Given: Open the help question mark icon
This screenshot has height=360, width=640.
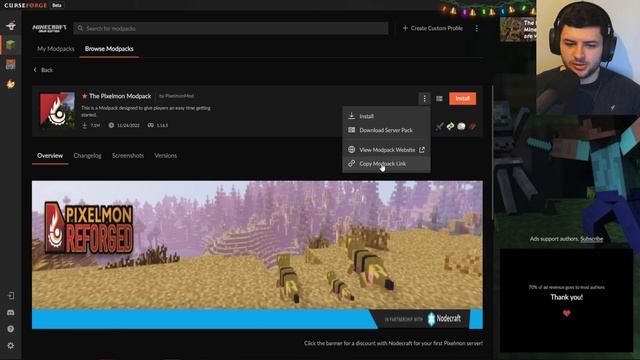Looking at the screenshot, I should [x=11, y=329].
